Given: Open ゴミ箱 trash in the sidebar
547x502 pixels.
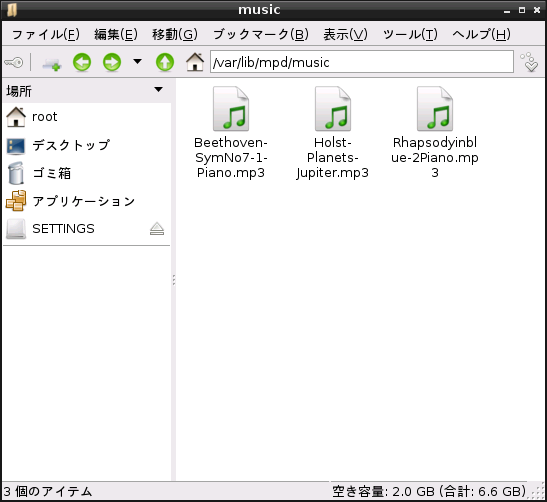Looking at the screenshot, I should tap(87, 173).
